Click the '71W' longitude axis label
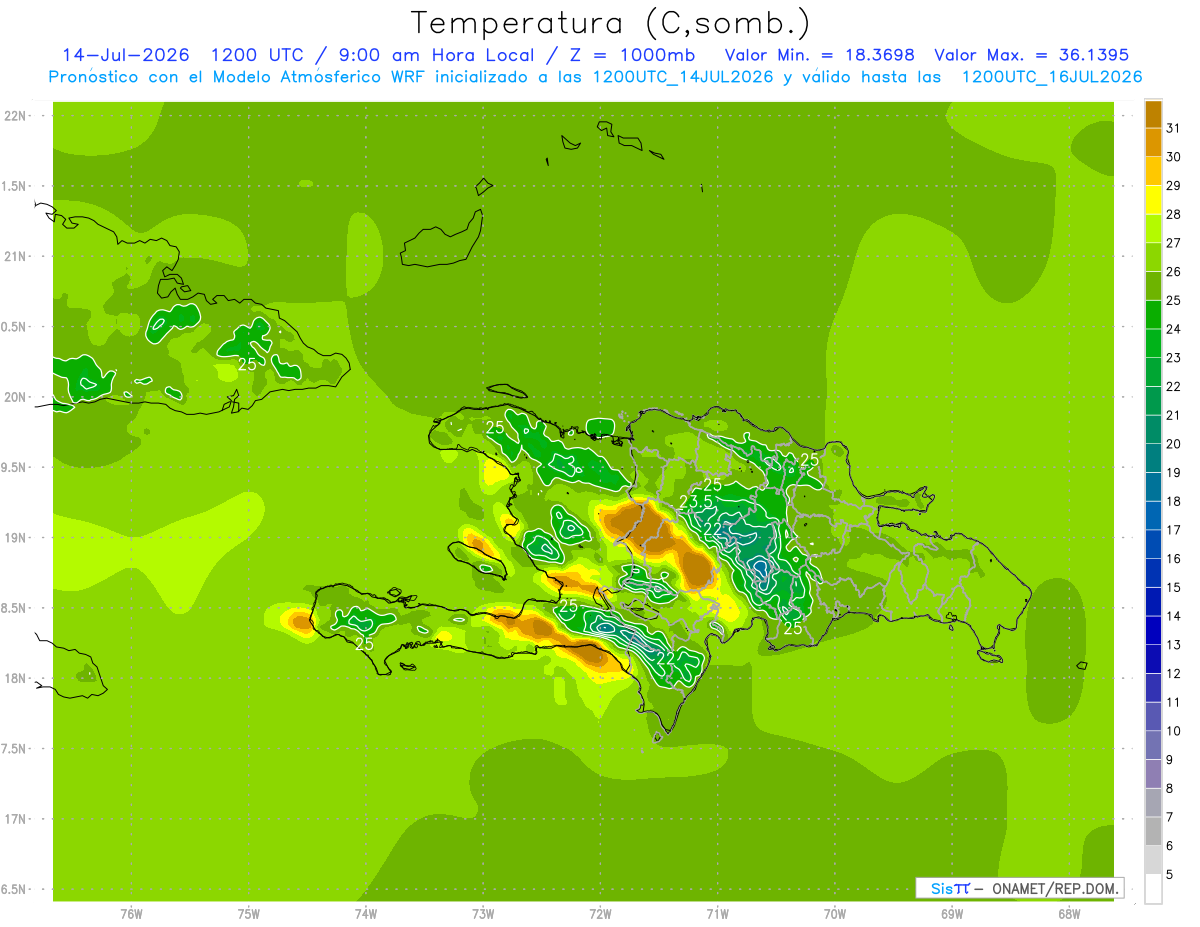Viewport: 1200px width, 927px height. pyautogui.click(x=718, y=914)
